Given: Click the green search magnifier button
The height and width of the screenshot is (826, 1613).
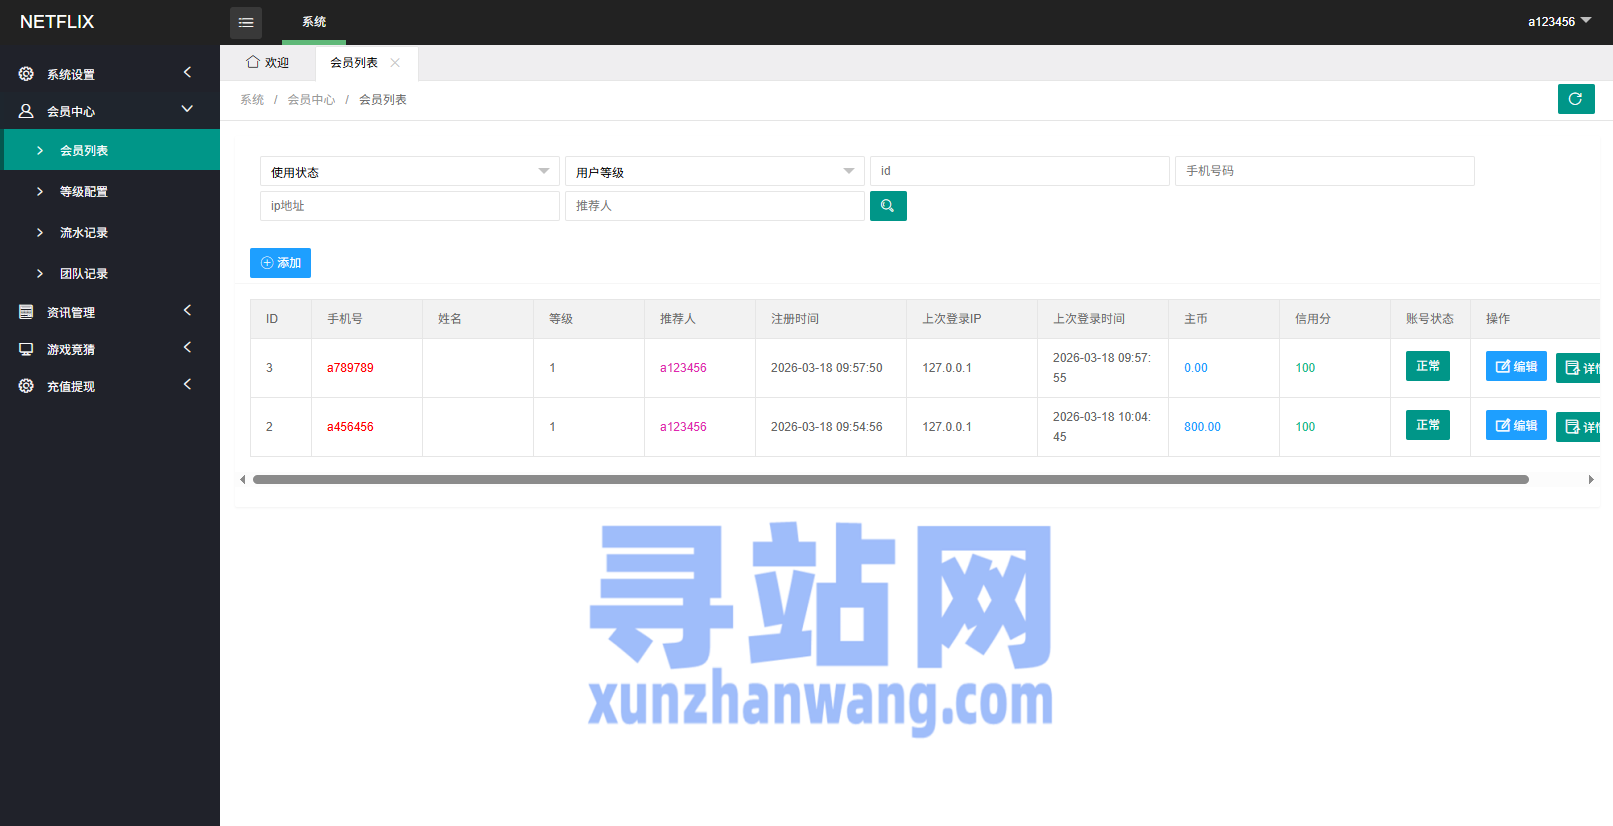Looking at the screenshot, I should click(x=888, y=206).
